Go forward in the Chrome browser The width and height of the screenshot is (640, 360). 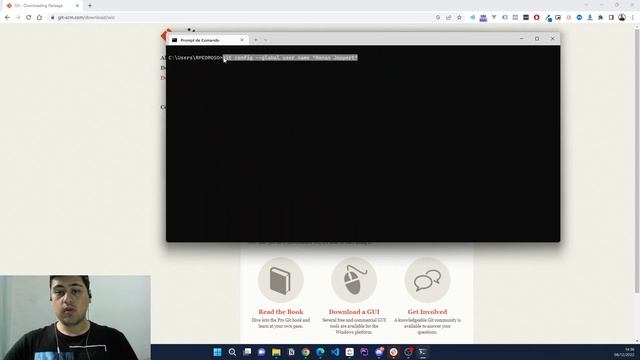18,18
